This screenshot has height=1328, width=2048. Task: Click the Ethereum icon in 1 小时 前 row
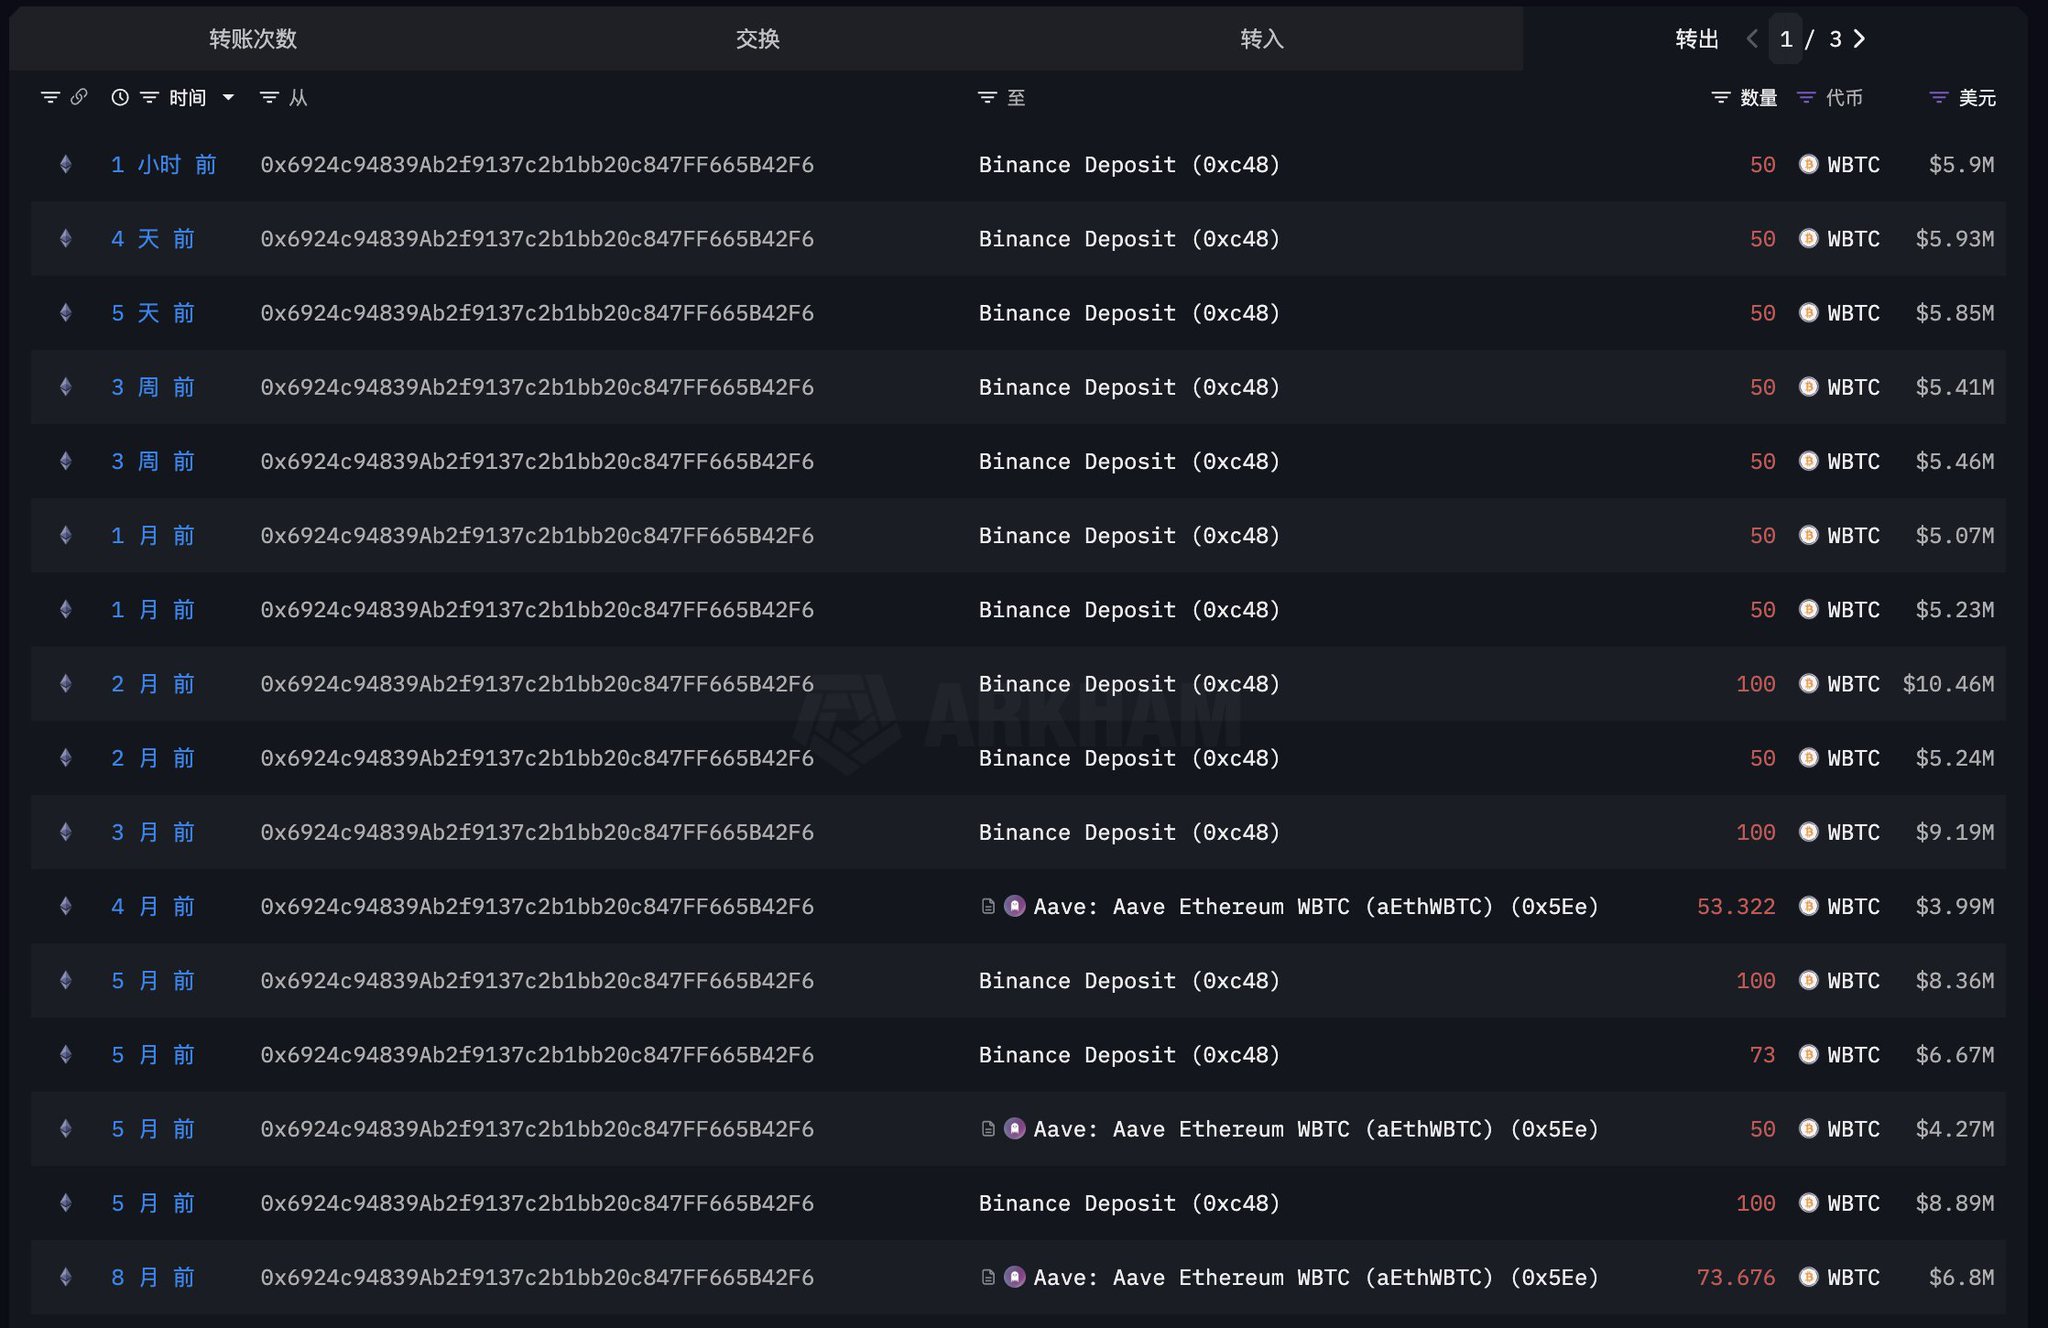click(x=66, y=164)
